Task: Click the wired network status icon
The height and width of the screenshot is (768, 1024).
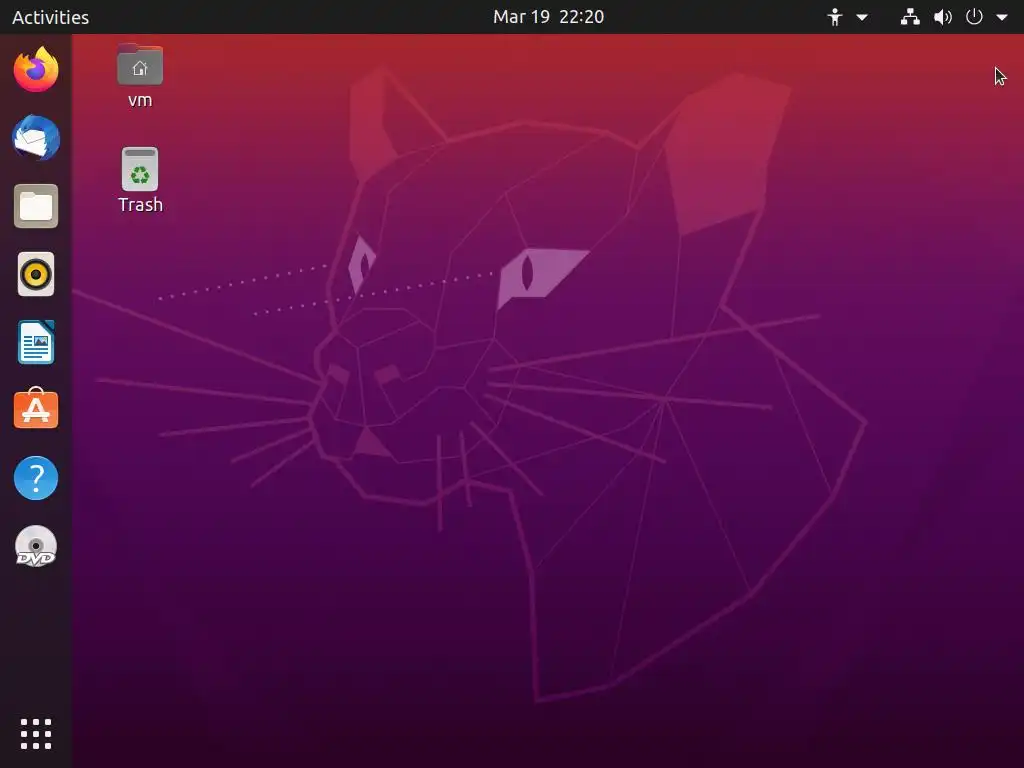Action: click(910, 17)
